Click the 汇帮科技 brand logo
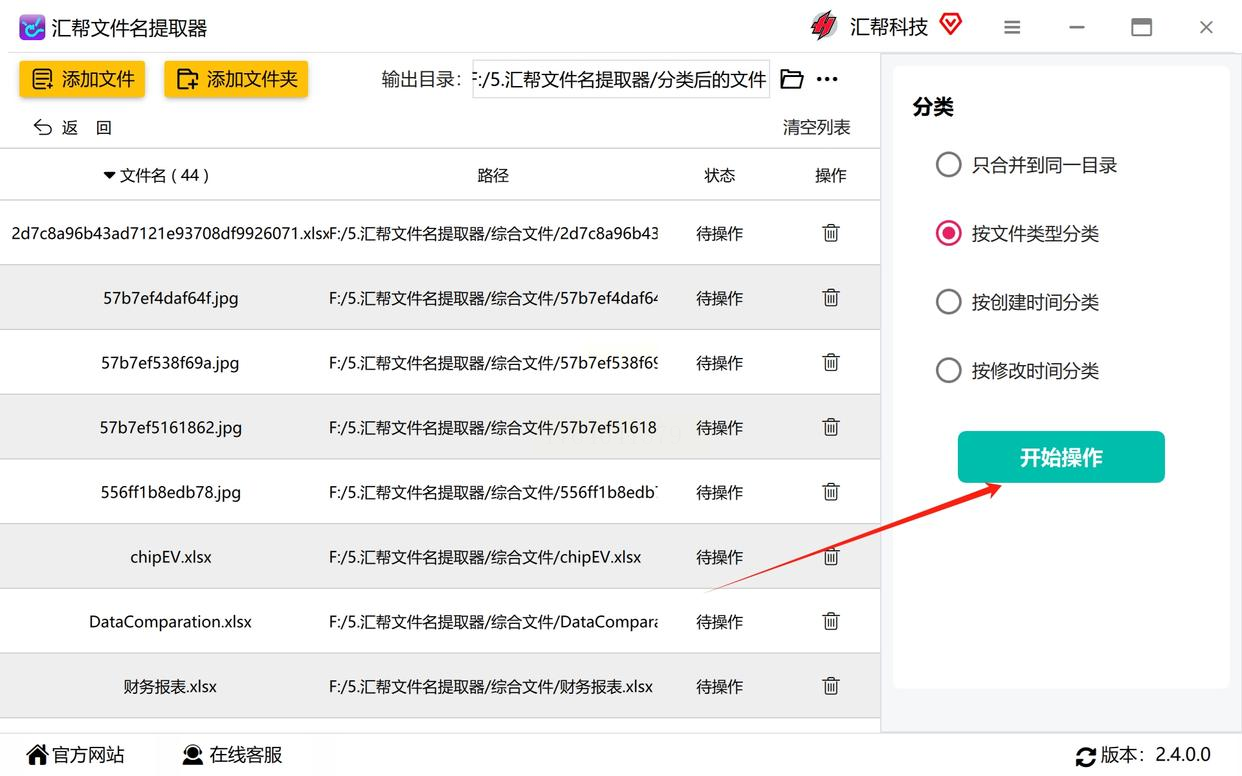The image size is (1242, 776). point(824,26)
